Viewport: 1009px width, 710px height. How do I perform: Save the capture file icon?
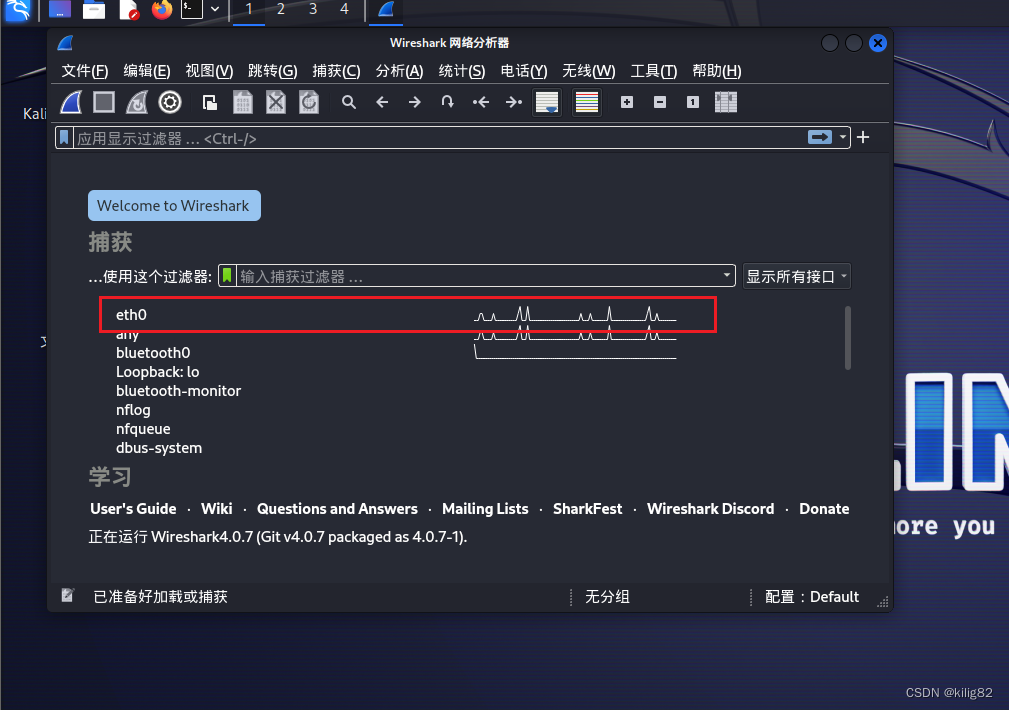point(243,102)
